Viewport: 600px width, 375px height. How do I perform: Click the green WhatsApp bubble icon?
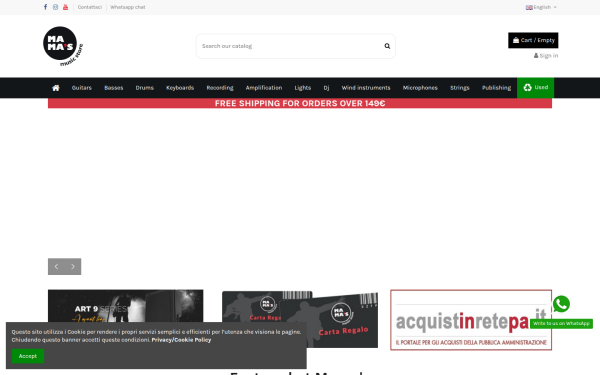(561, 304)
